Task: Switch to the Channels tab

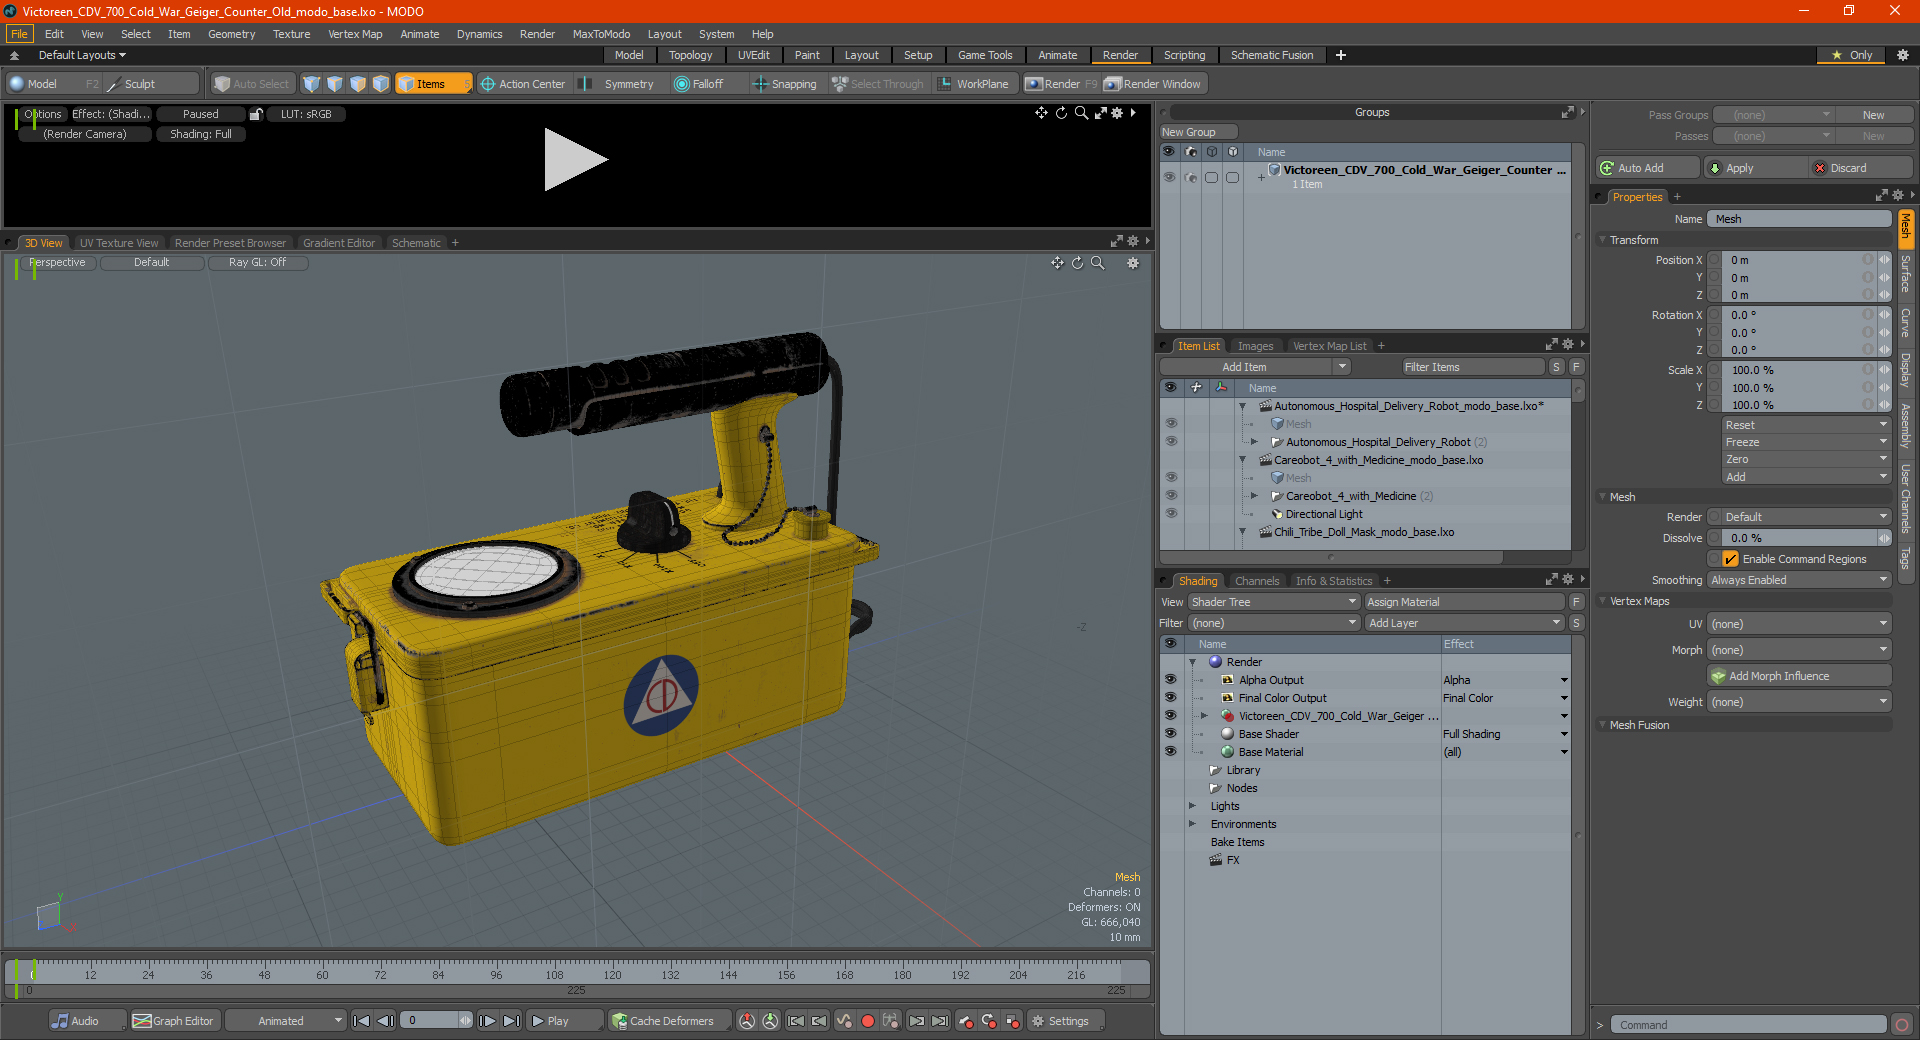Action: [x=1256, y=581]
